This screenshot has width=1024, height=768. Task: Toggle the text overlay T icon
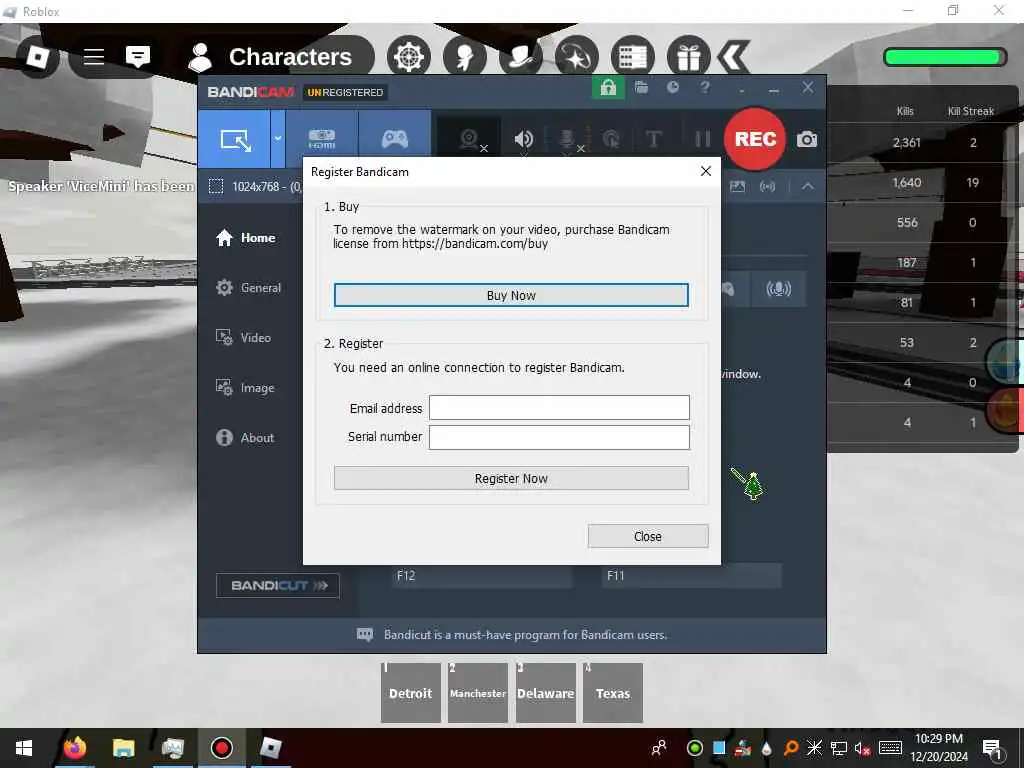click(x=654, y=139)
